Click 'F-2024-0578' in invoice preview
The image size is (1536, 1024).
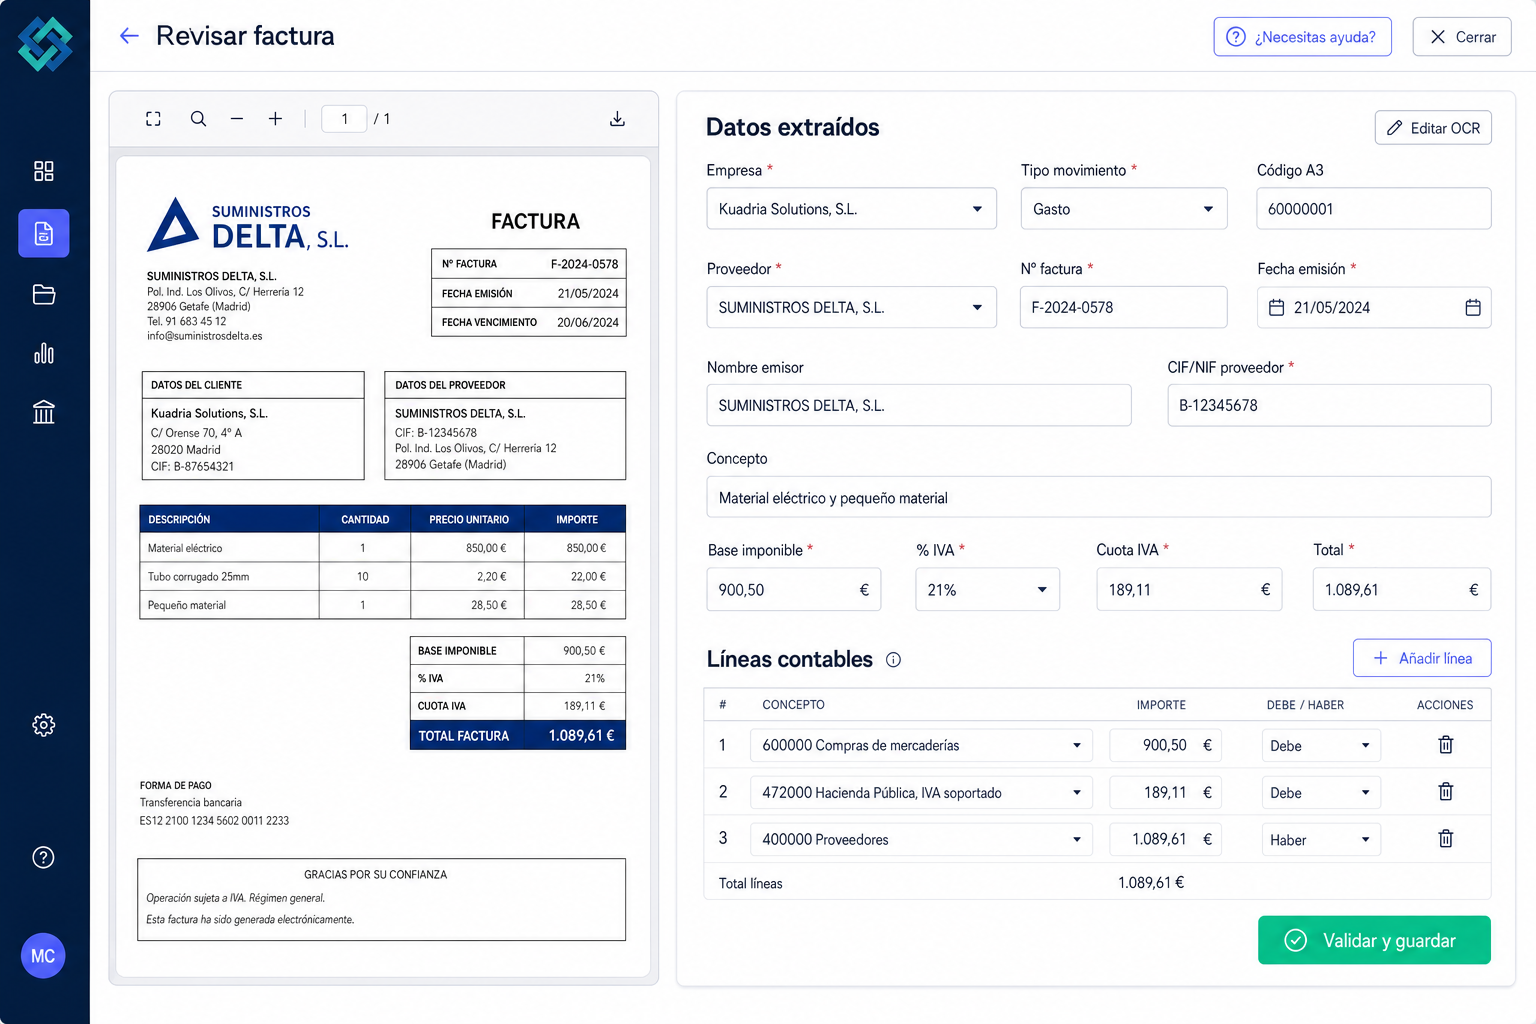585,264
